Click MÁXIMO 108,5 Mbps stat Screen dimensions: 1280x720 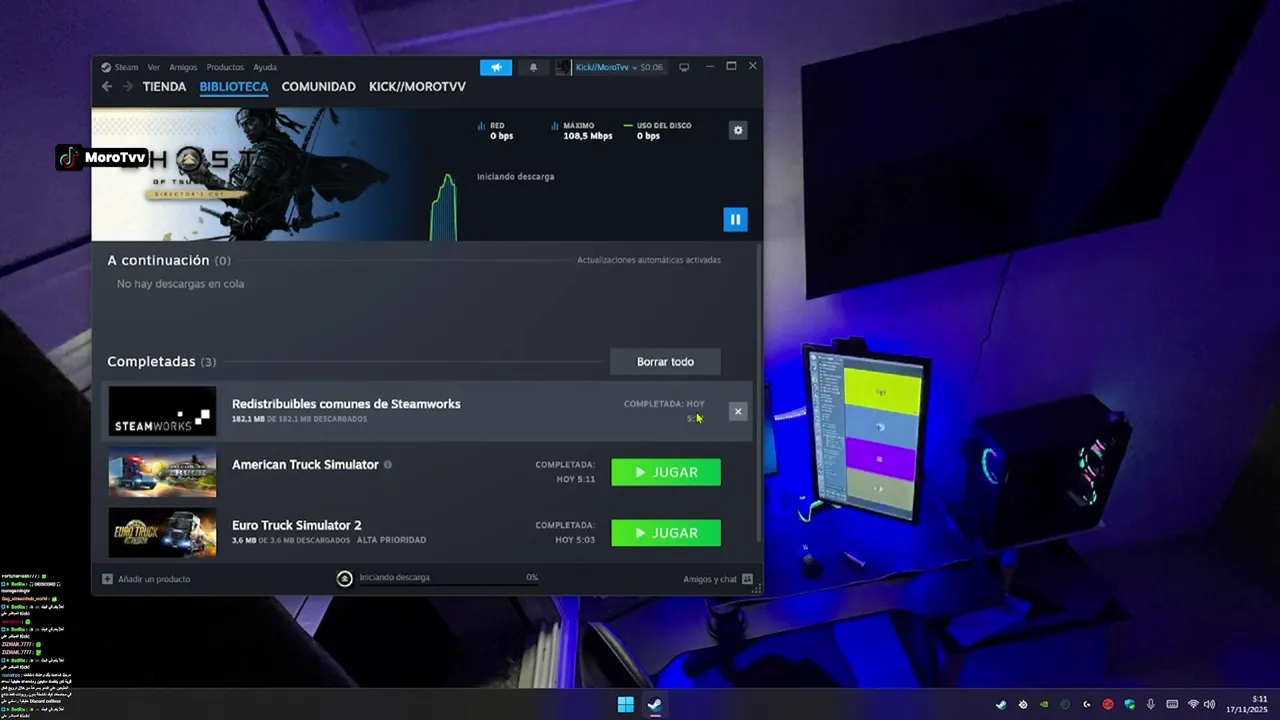pyautogui.click(x=582, y=131)
